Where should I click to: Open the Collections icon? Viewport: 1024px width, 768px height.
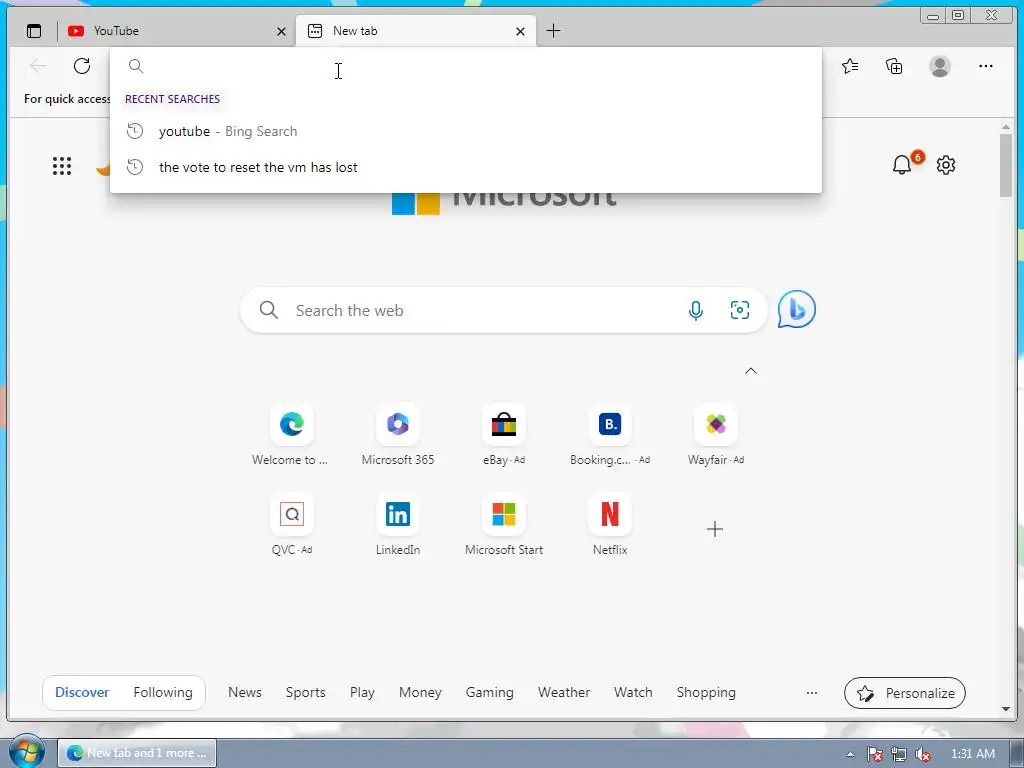(x=894, y=66)
